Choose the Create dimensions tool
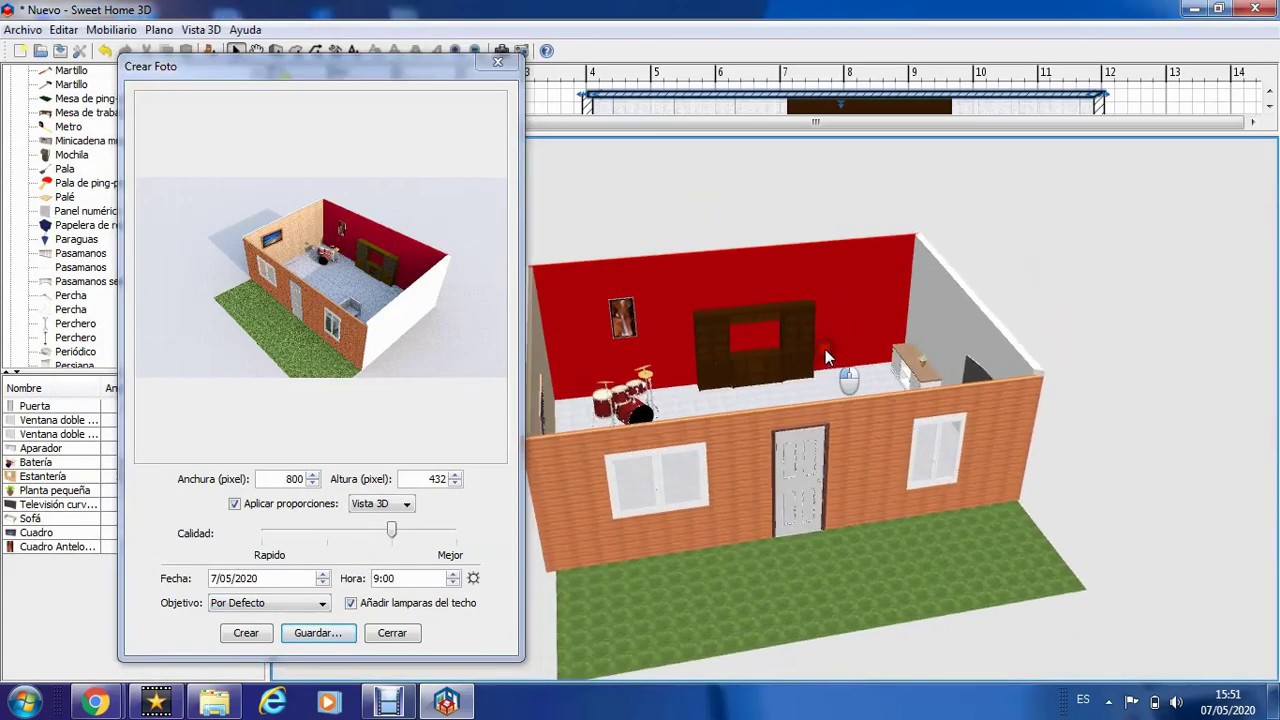This screenshot has width=1280, height=720. (x=336, y=50)
